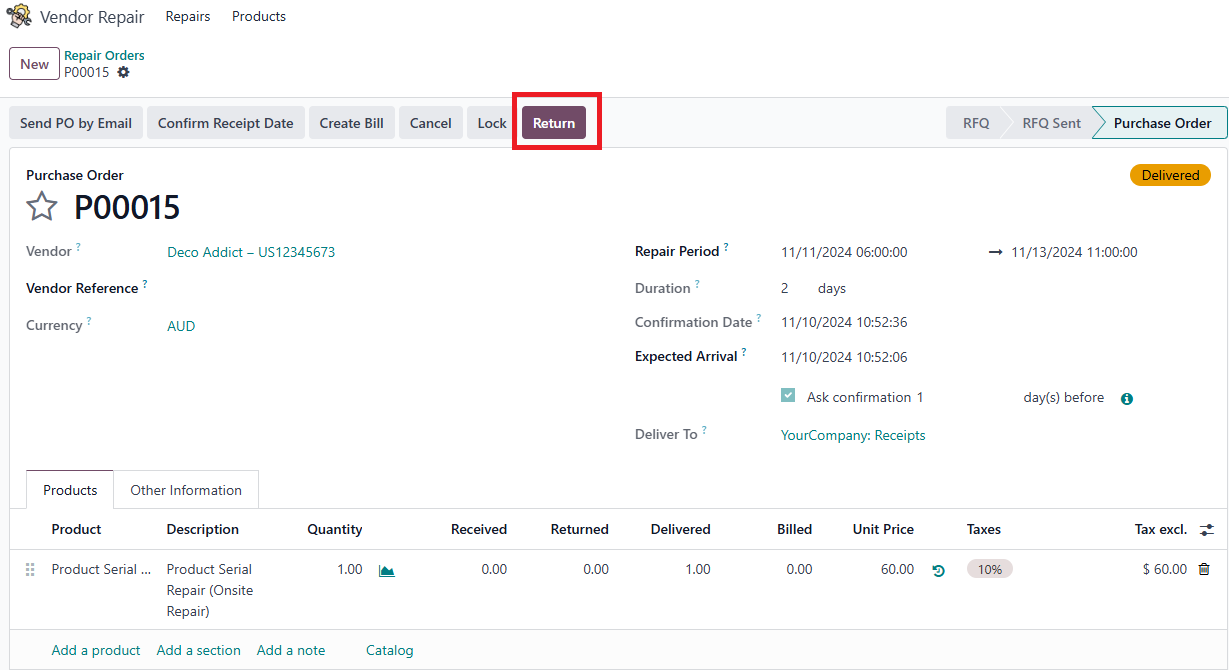
Task: Open the Repairs menu
Action: pyautogui.click(x=188, y=17)
